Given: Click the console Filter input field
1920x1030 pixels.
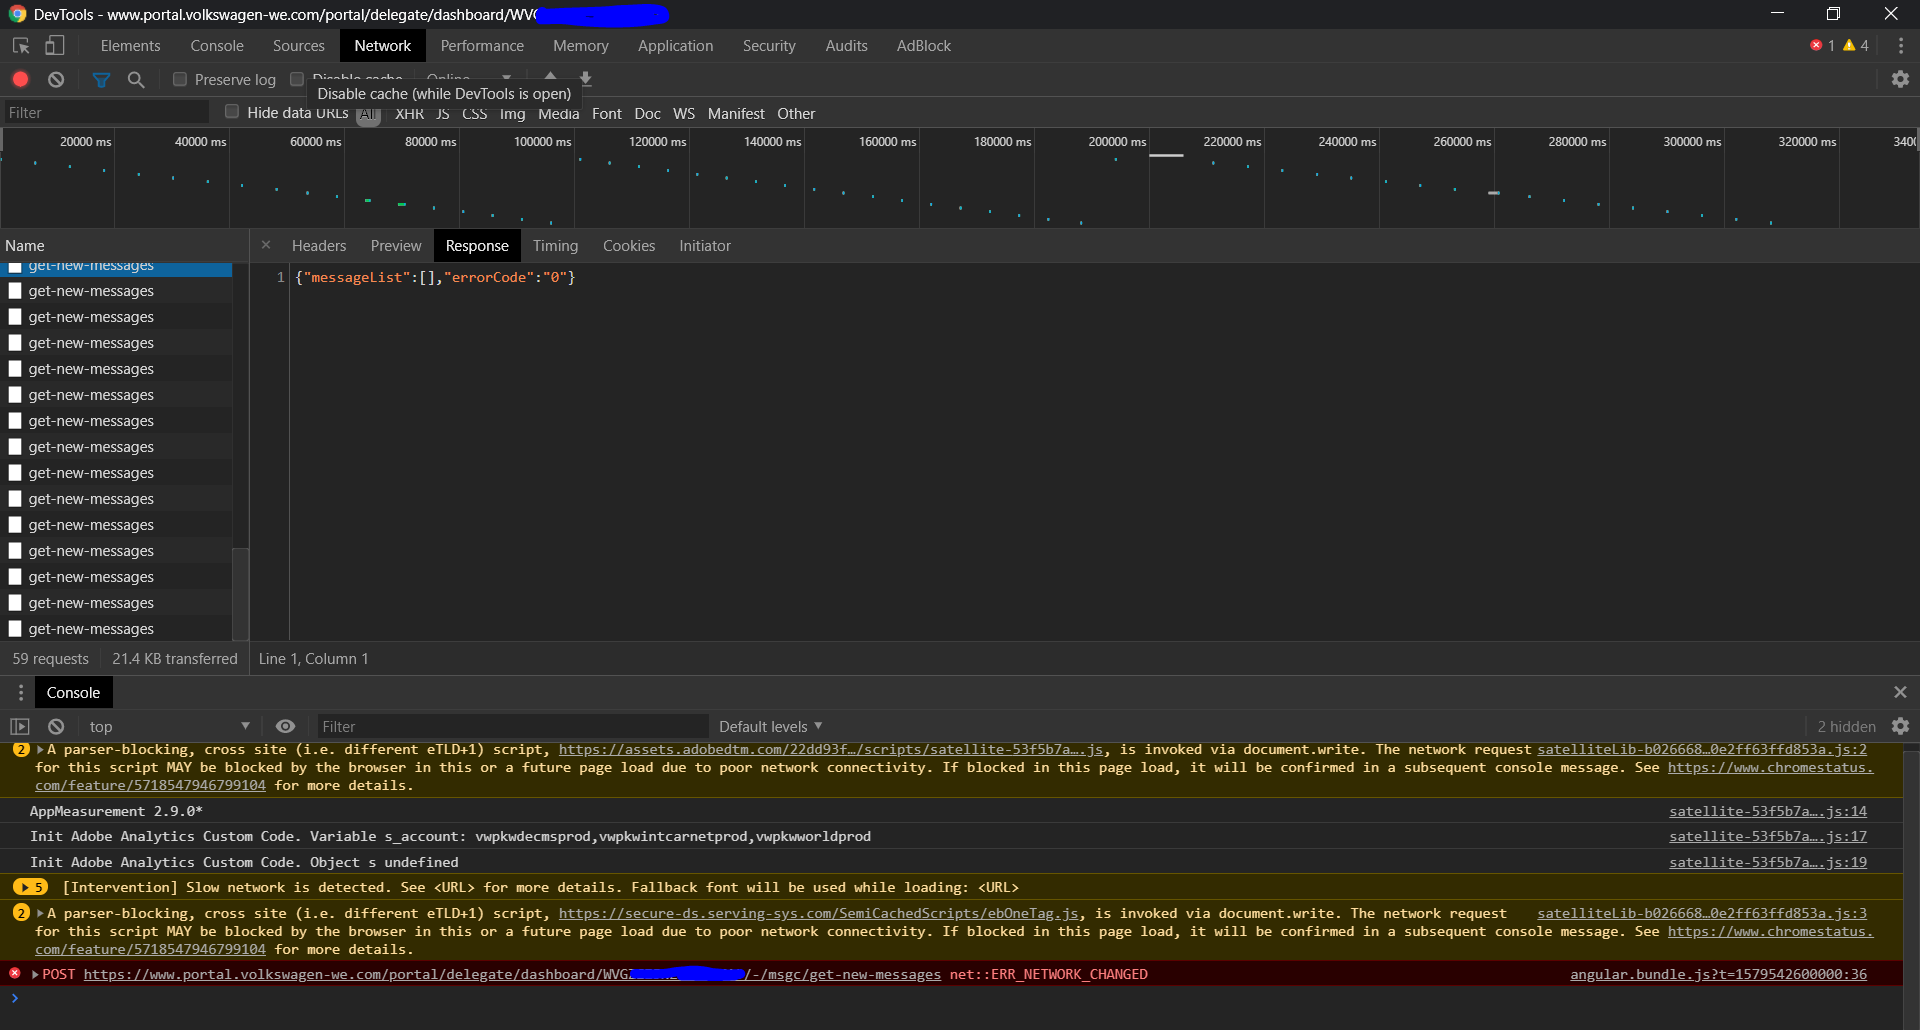Looking at the screenshot, I should point(510,727).
